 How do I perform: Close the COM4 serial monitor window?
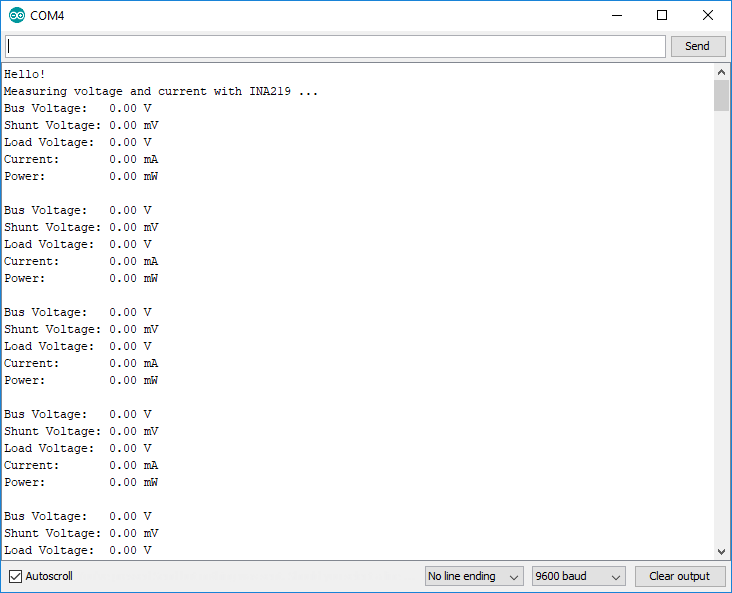pyautogui.click(x=708, y=15)
